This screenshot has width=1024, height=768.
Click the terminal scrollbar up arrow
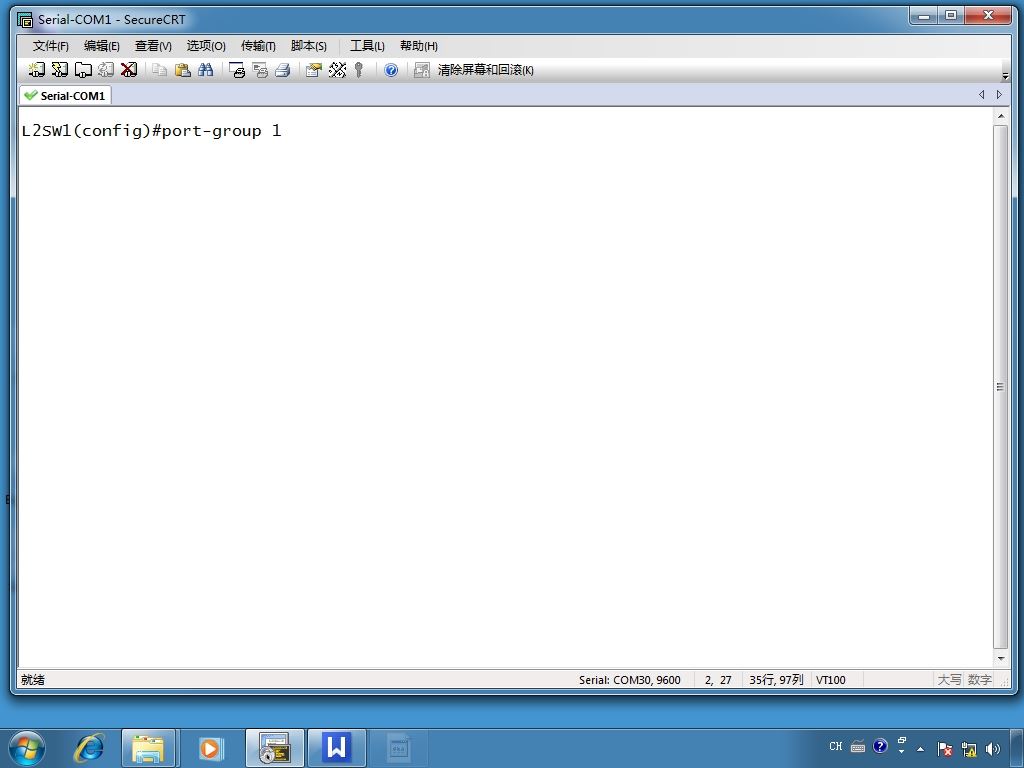pos(1000,116)
